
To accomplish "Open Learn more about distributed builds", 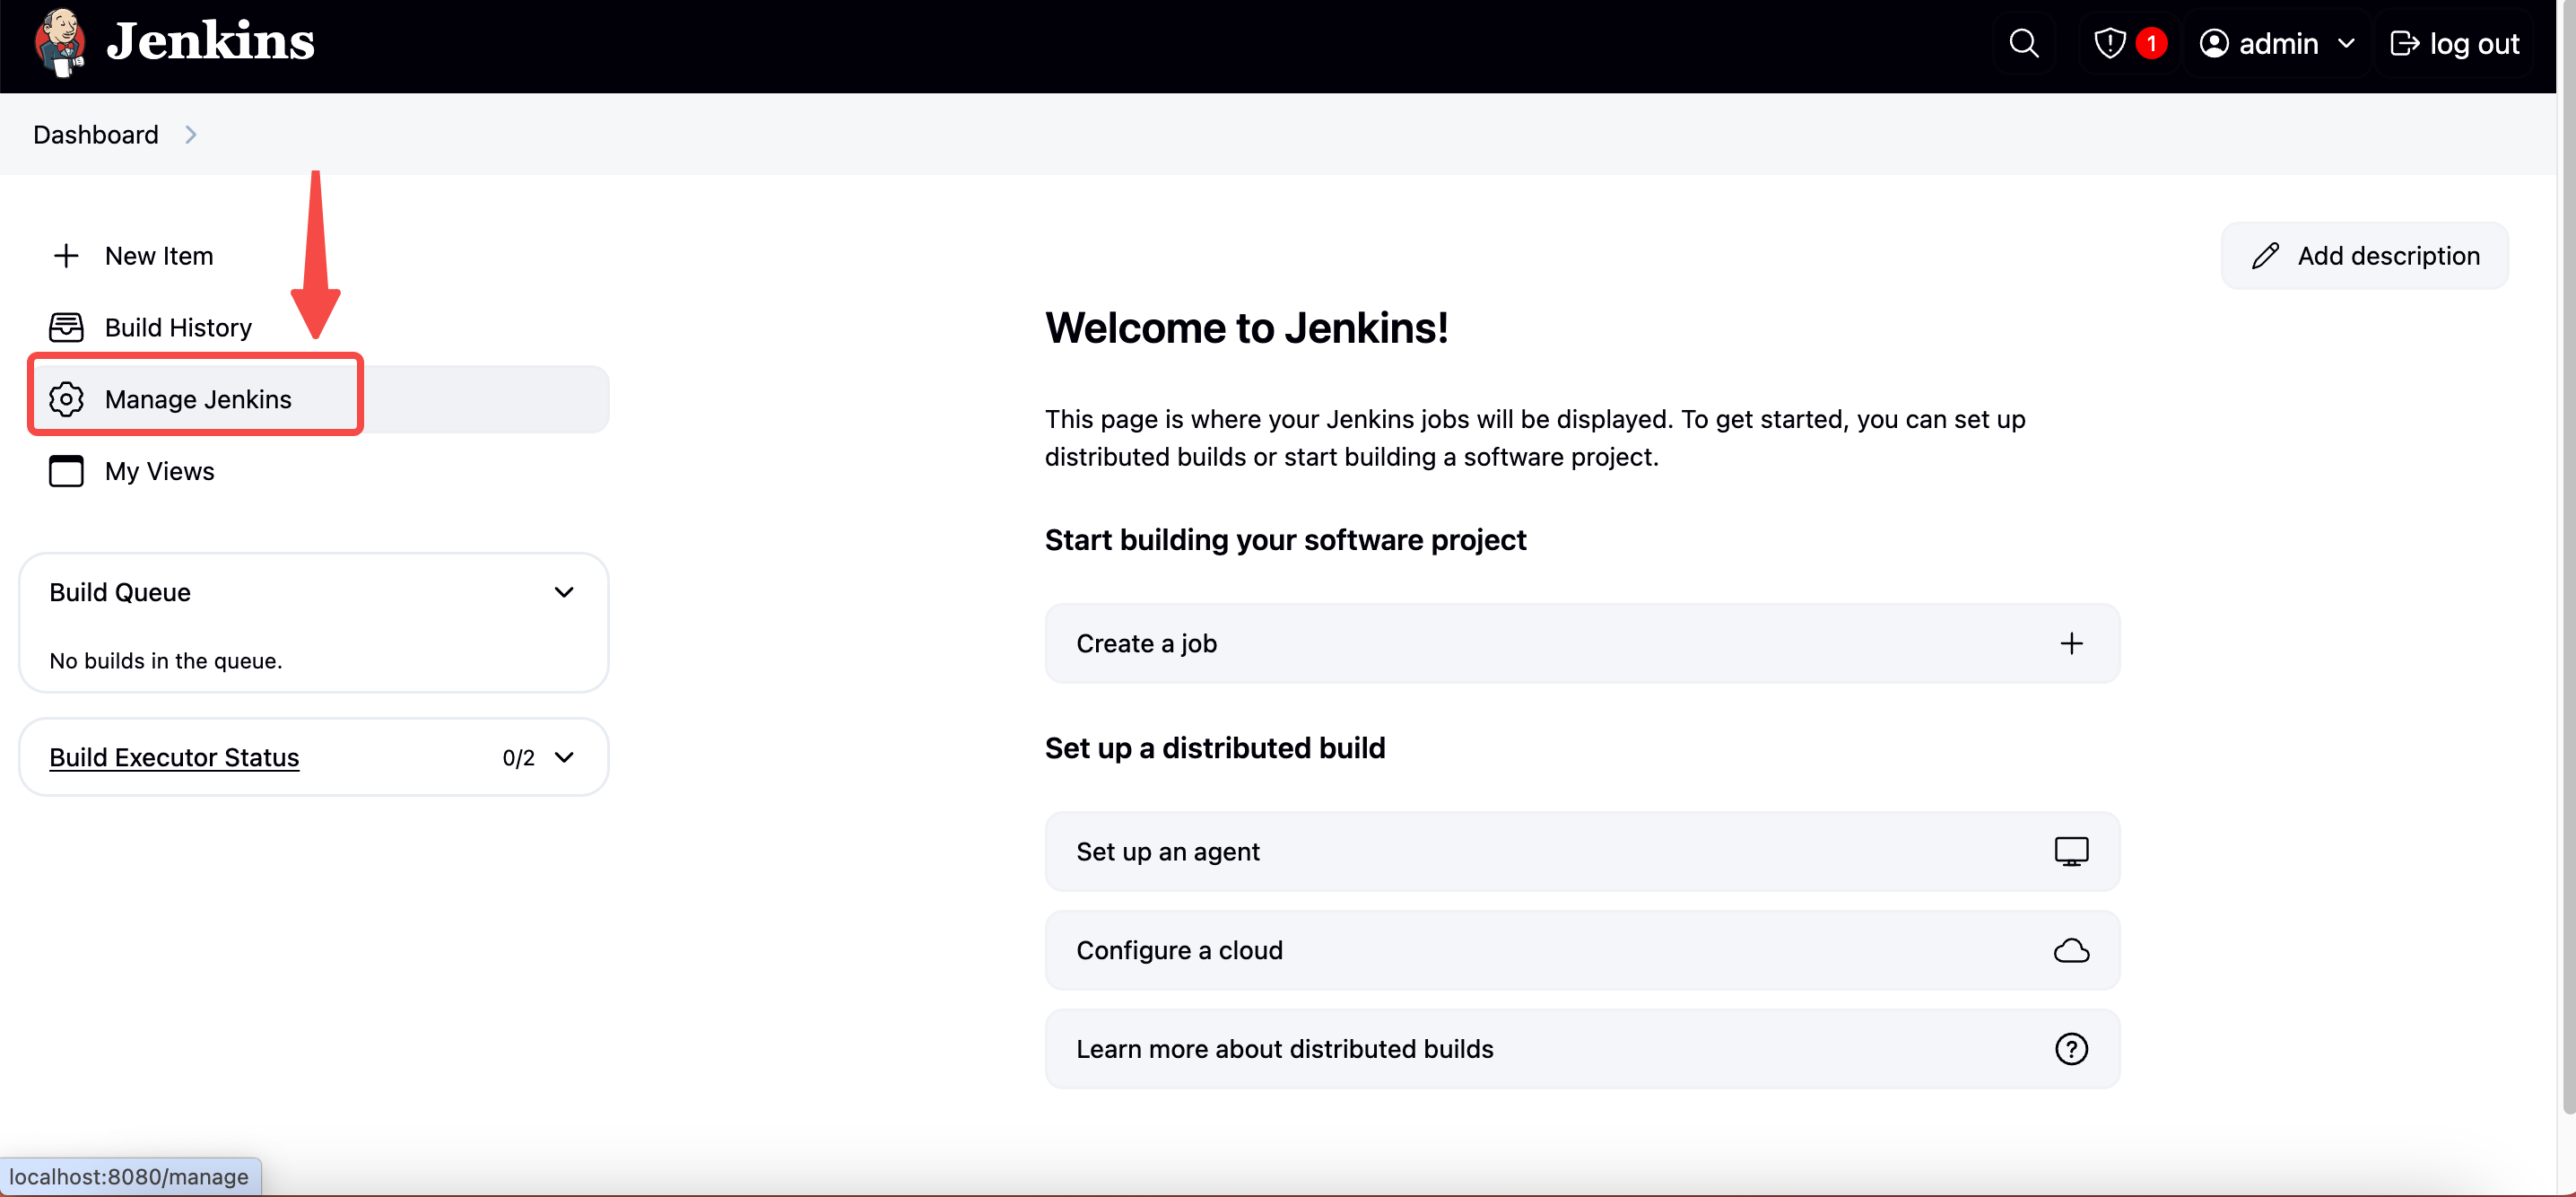I will coord(1582,1049).
